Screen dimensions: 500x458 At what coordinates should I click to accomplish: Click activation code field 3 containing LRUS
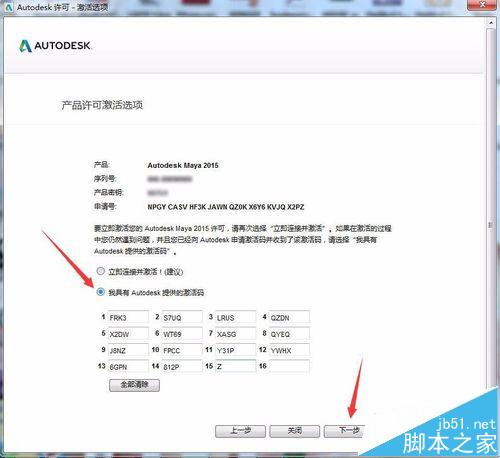[236, 317]
